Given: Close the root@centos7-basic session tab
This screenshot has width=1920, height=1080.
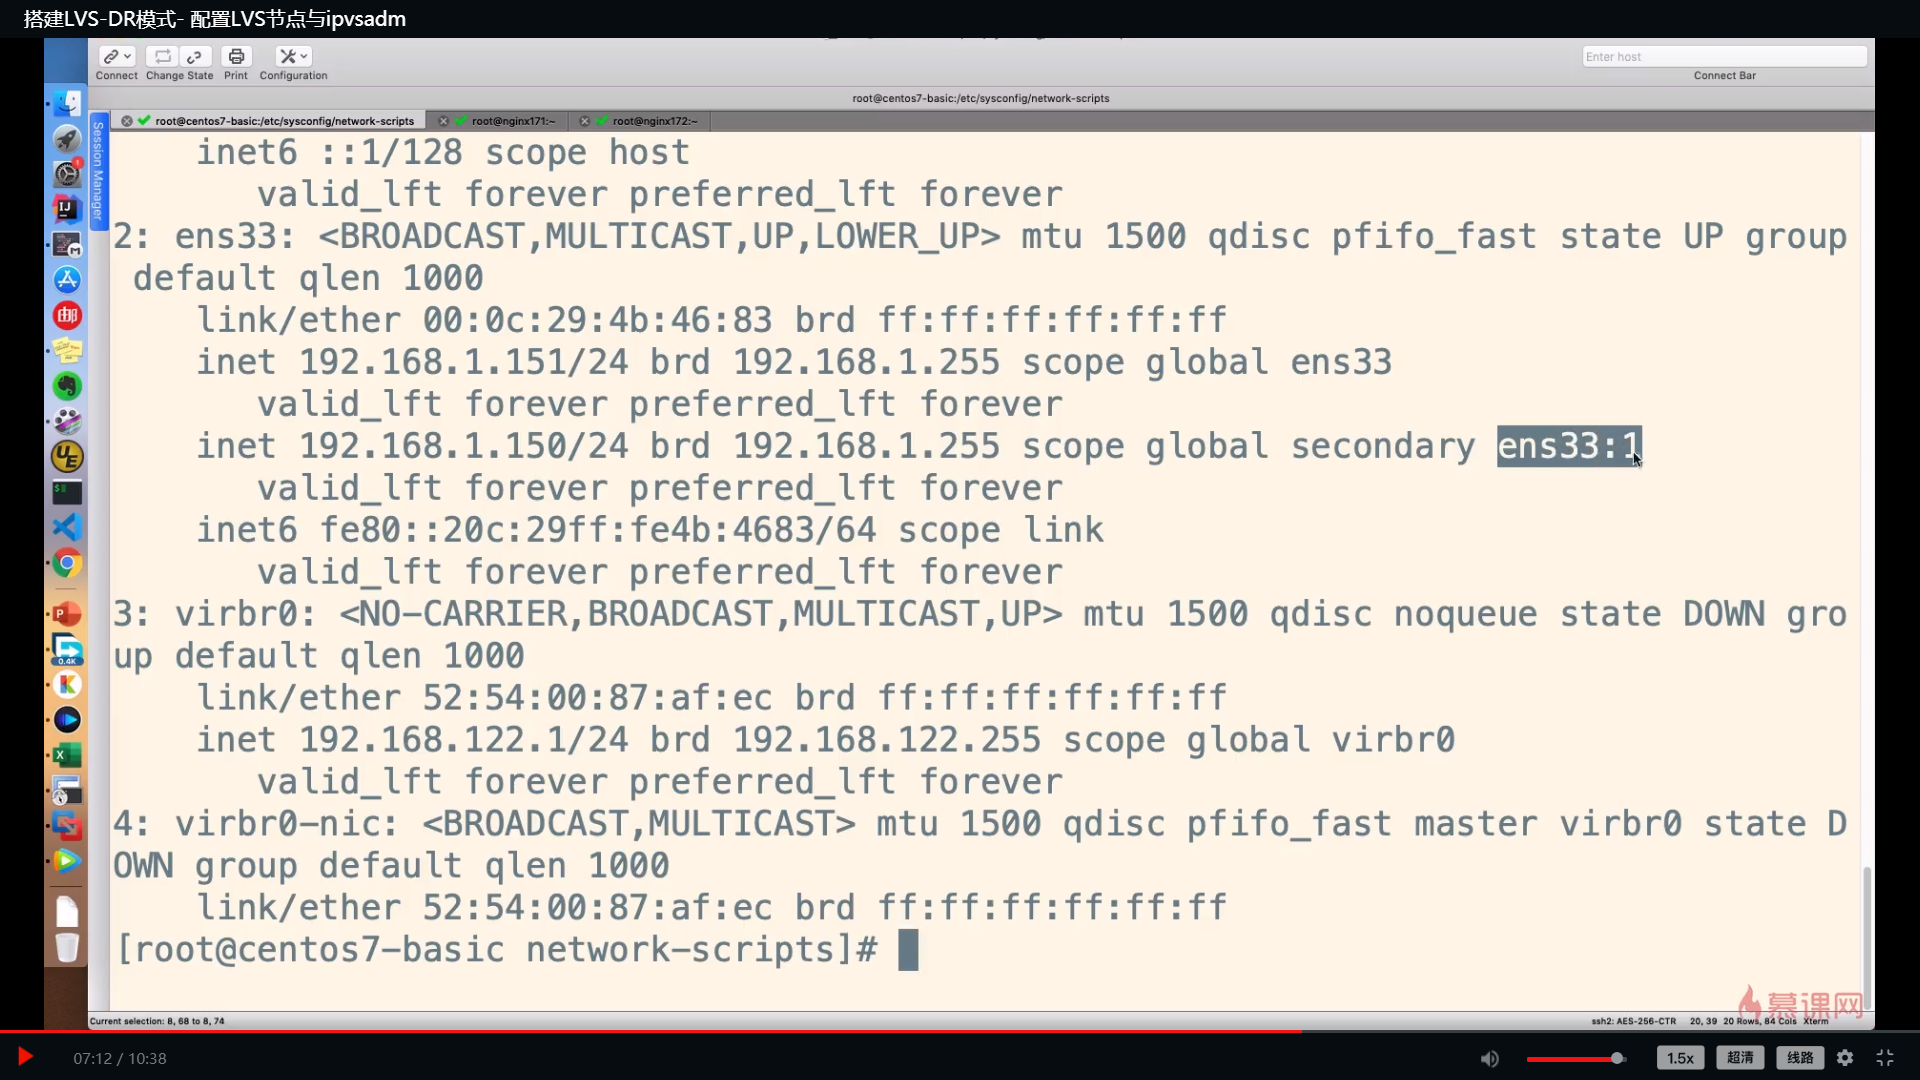Looking at the screenshot, I should click(127, 121).
